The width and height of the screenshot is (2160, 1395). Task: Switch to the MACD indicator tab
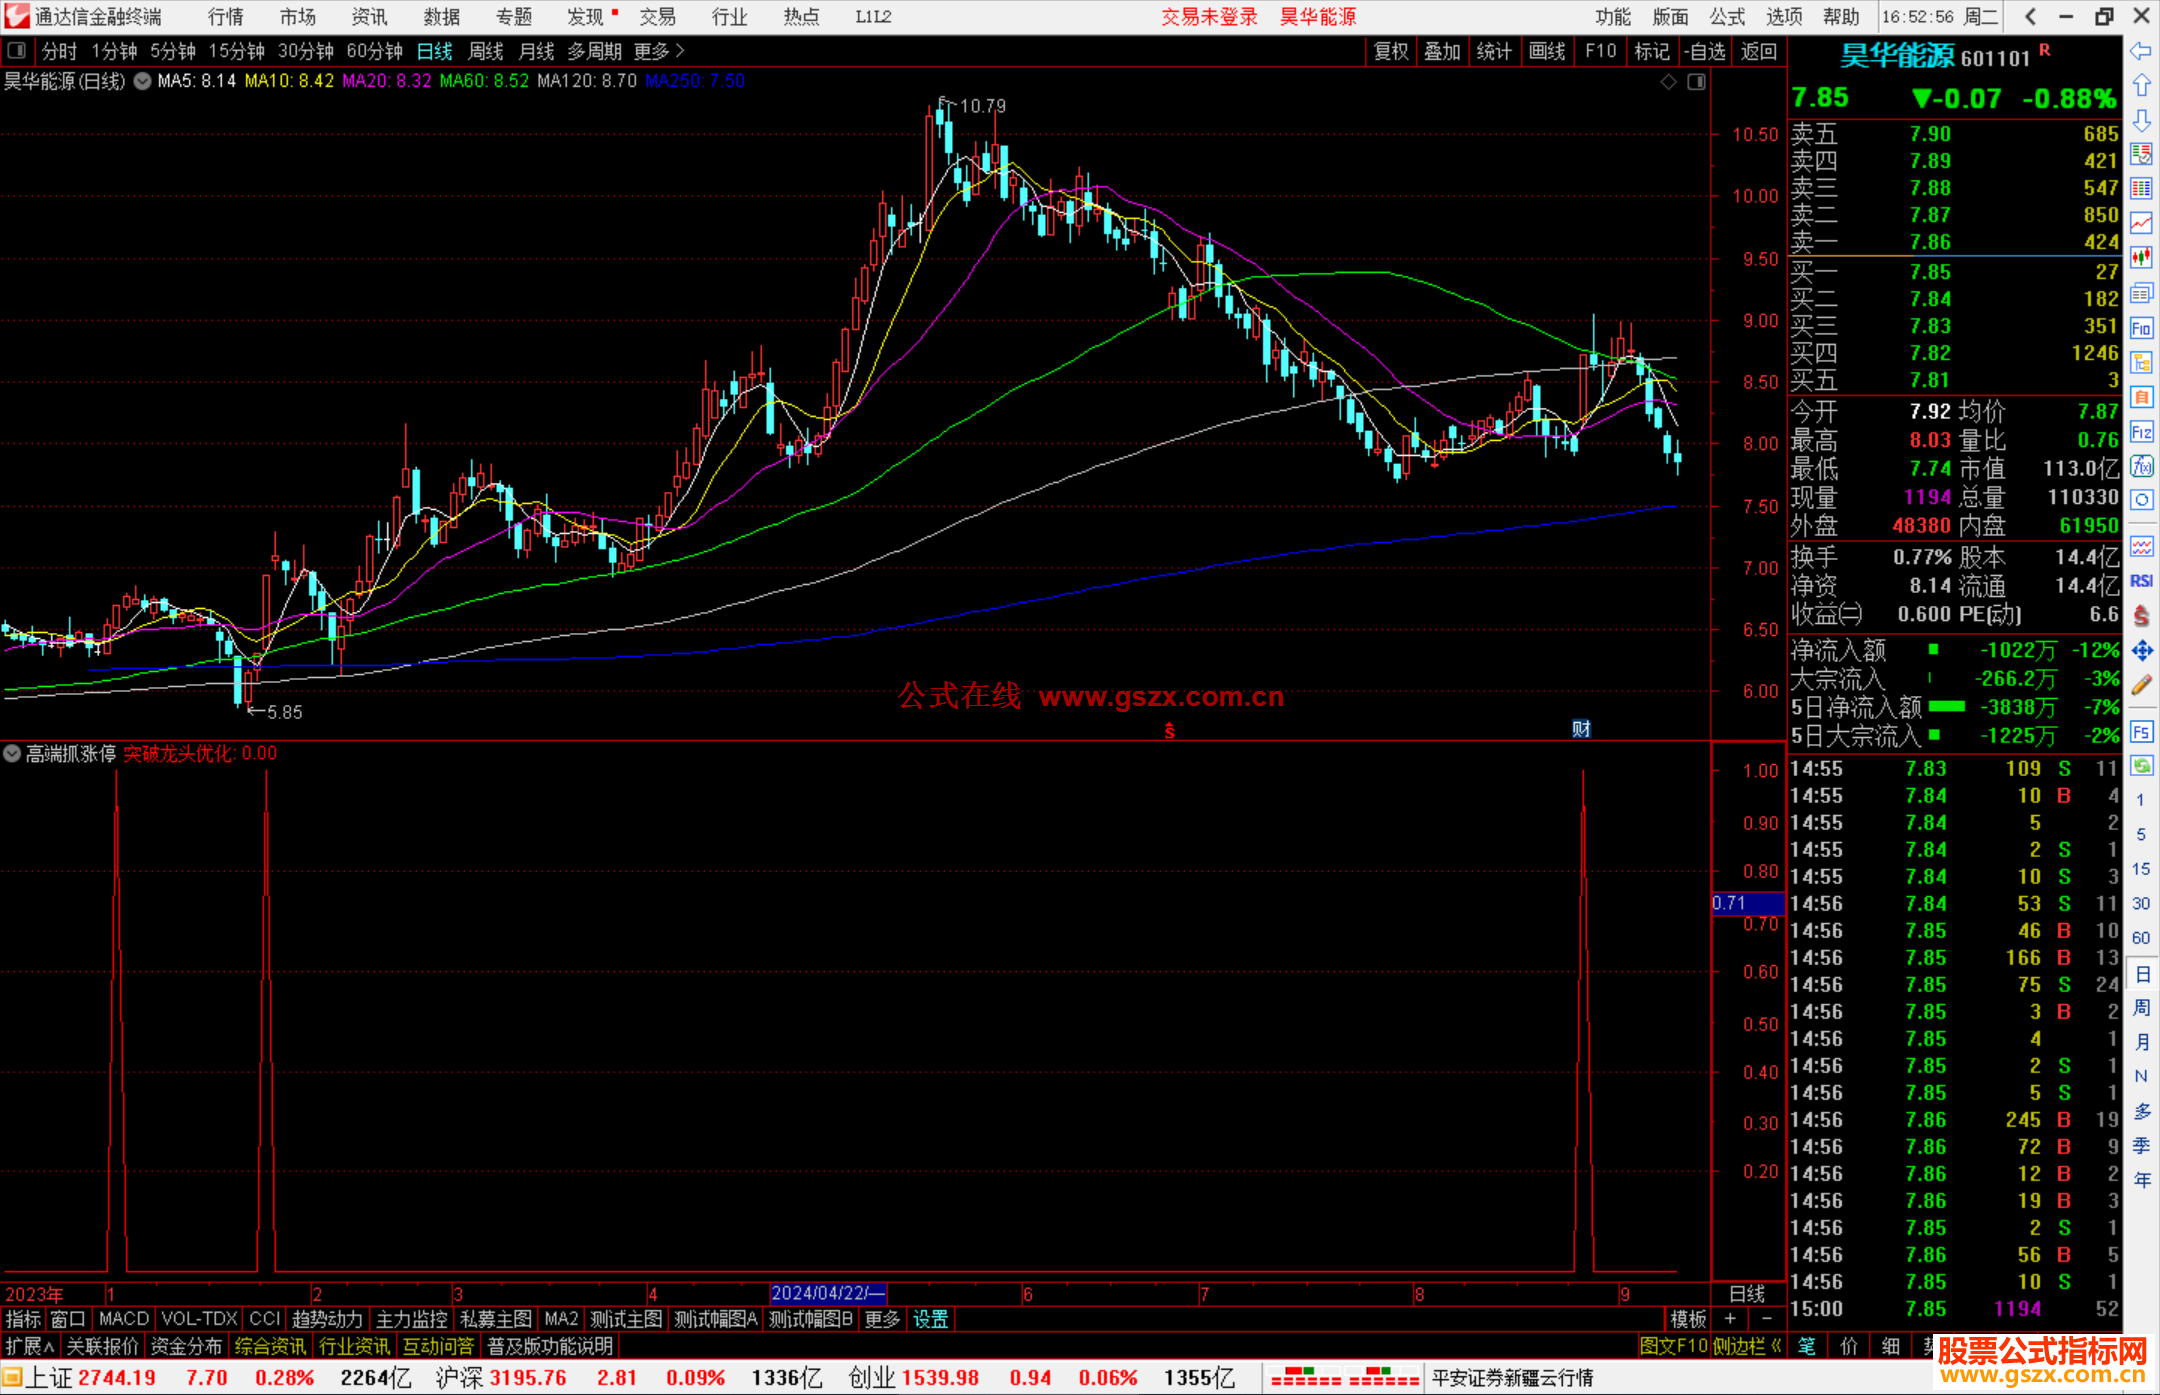pos(123,1319)
